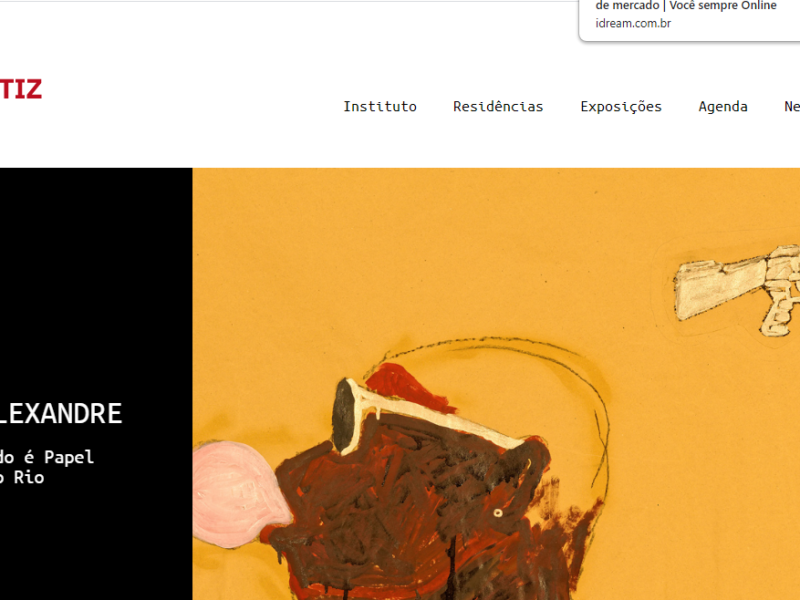Go to the Exposições page
Image resolution: width=800 pixels, height=600 pixels.
[621, 107]
